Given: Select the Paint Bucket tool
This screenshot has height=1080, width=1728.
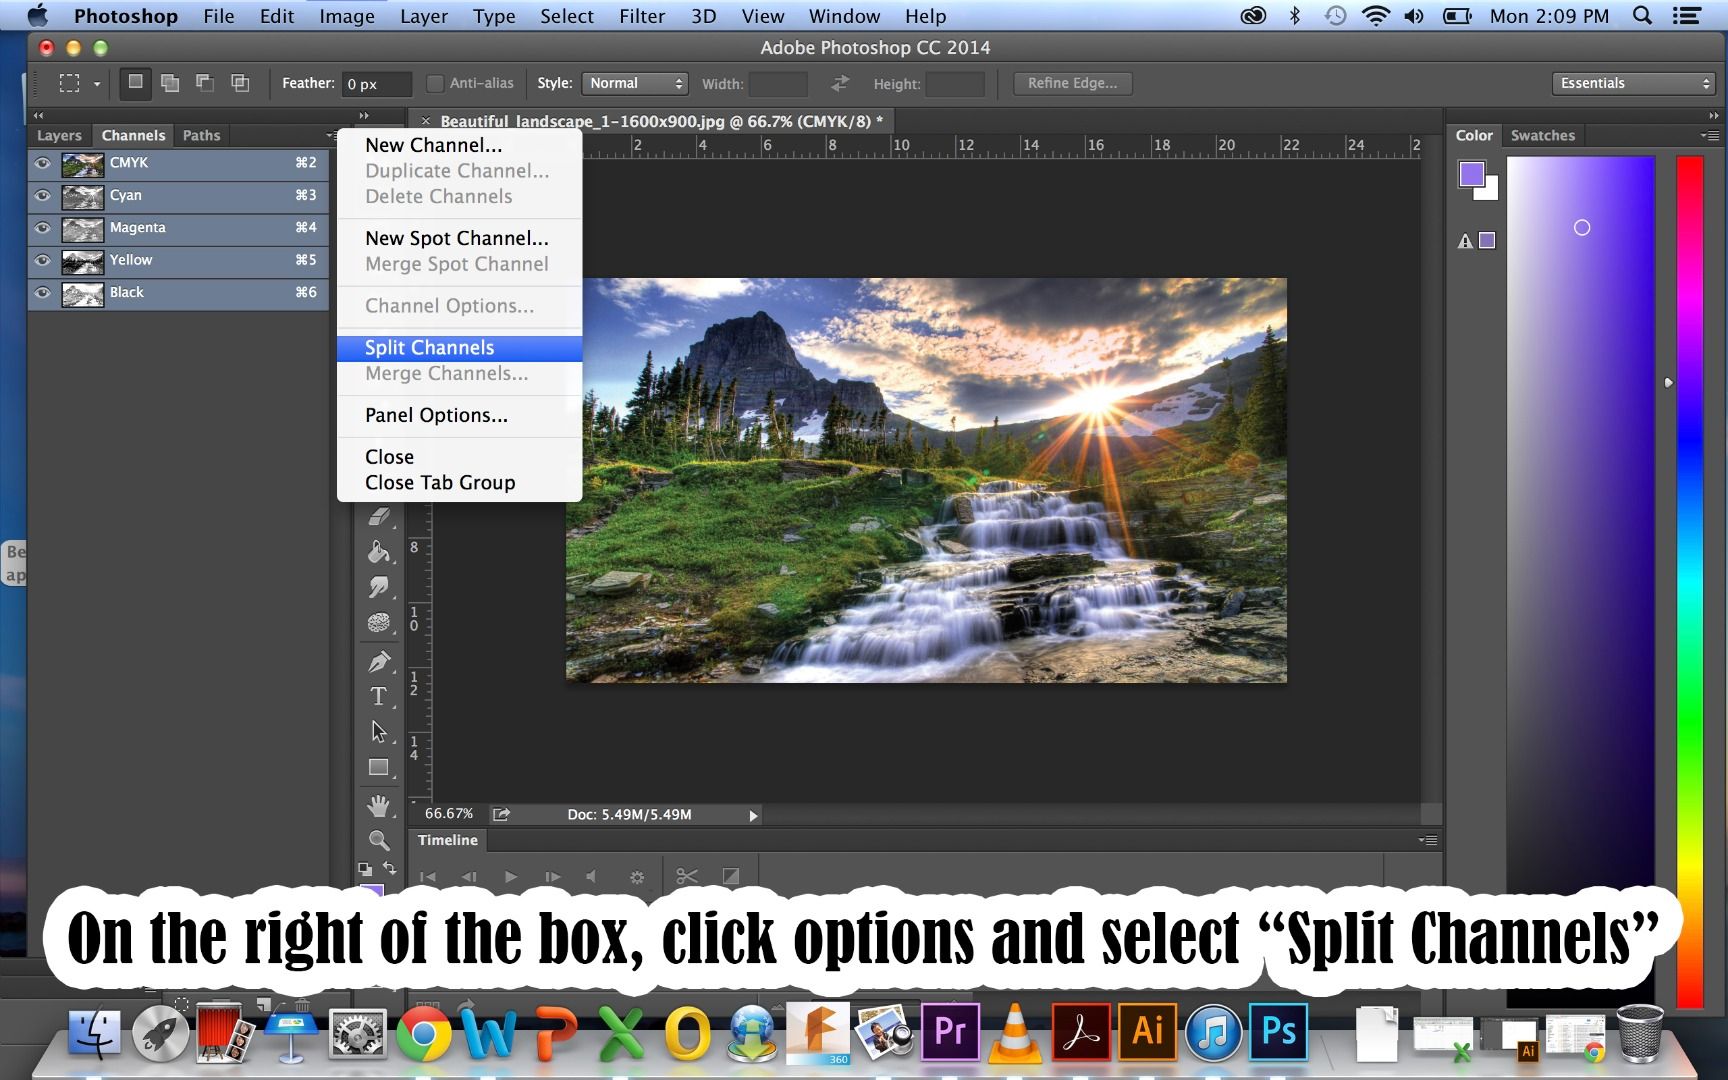Looking at the screenshot, I should 379,552.
